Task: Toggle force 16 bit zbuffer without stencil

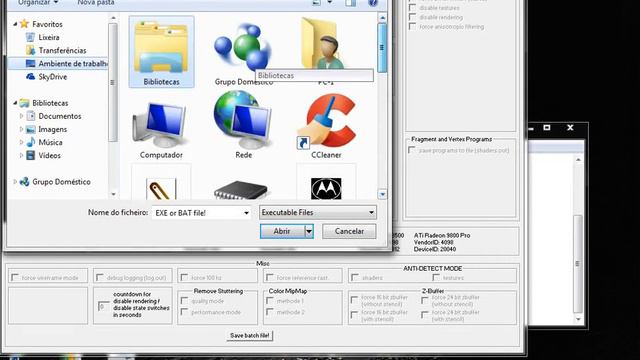Action: tap(354, 300)
